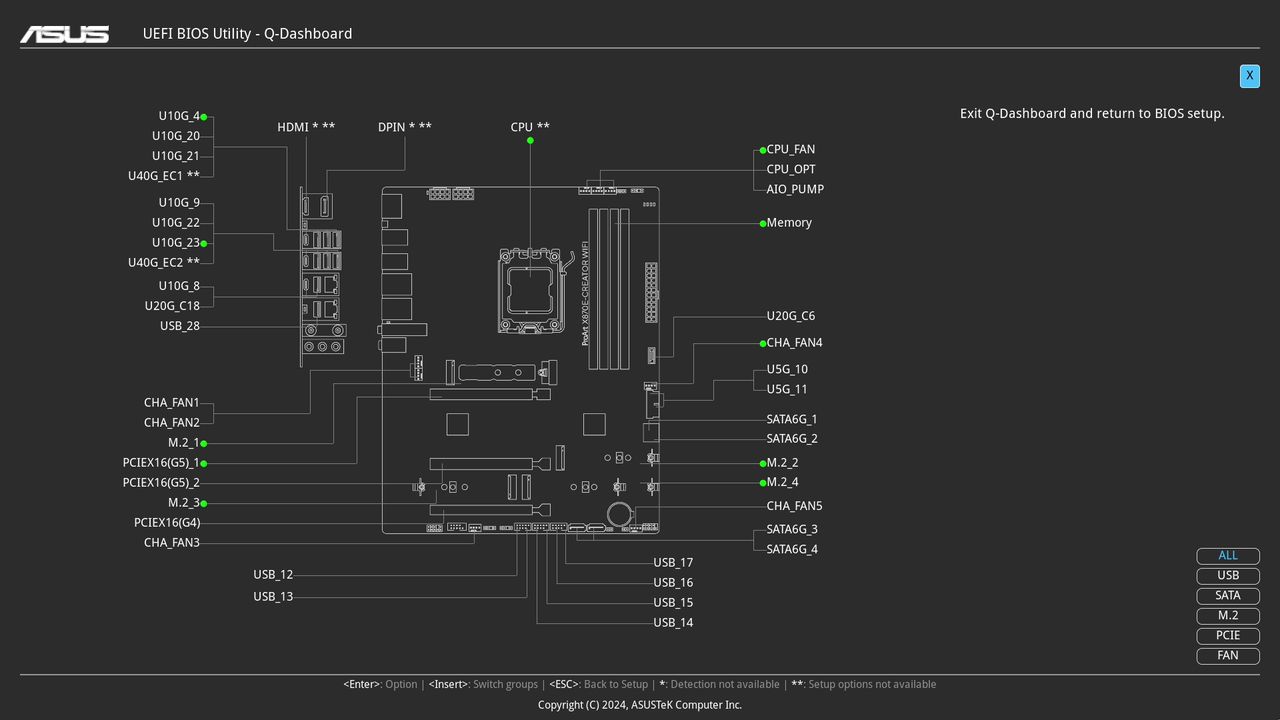Select the U10G_22 label
The height and width of the screenshot is (720, 1280).
coord(176,223)
